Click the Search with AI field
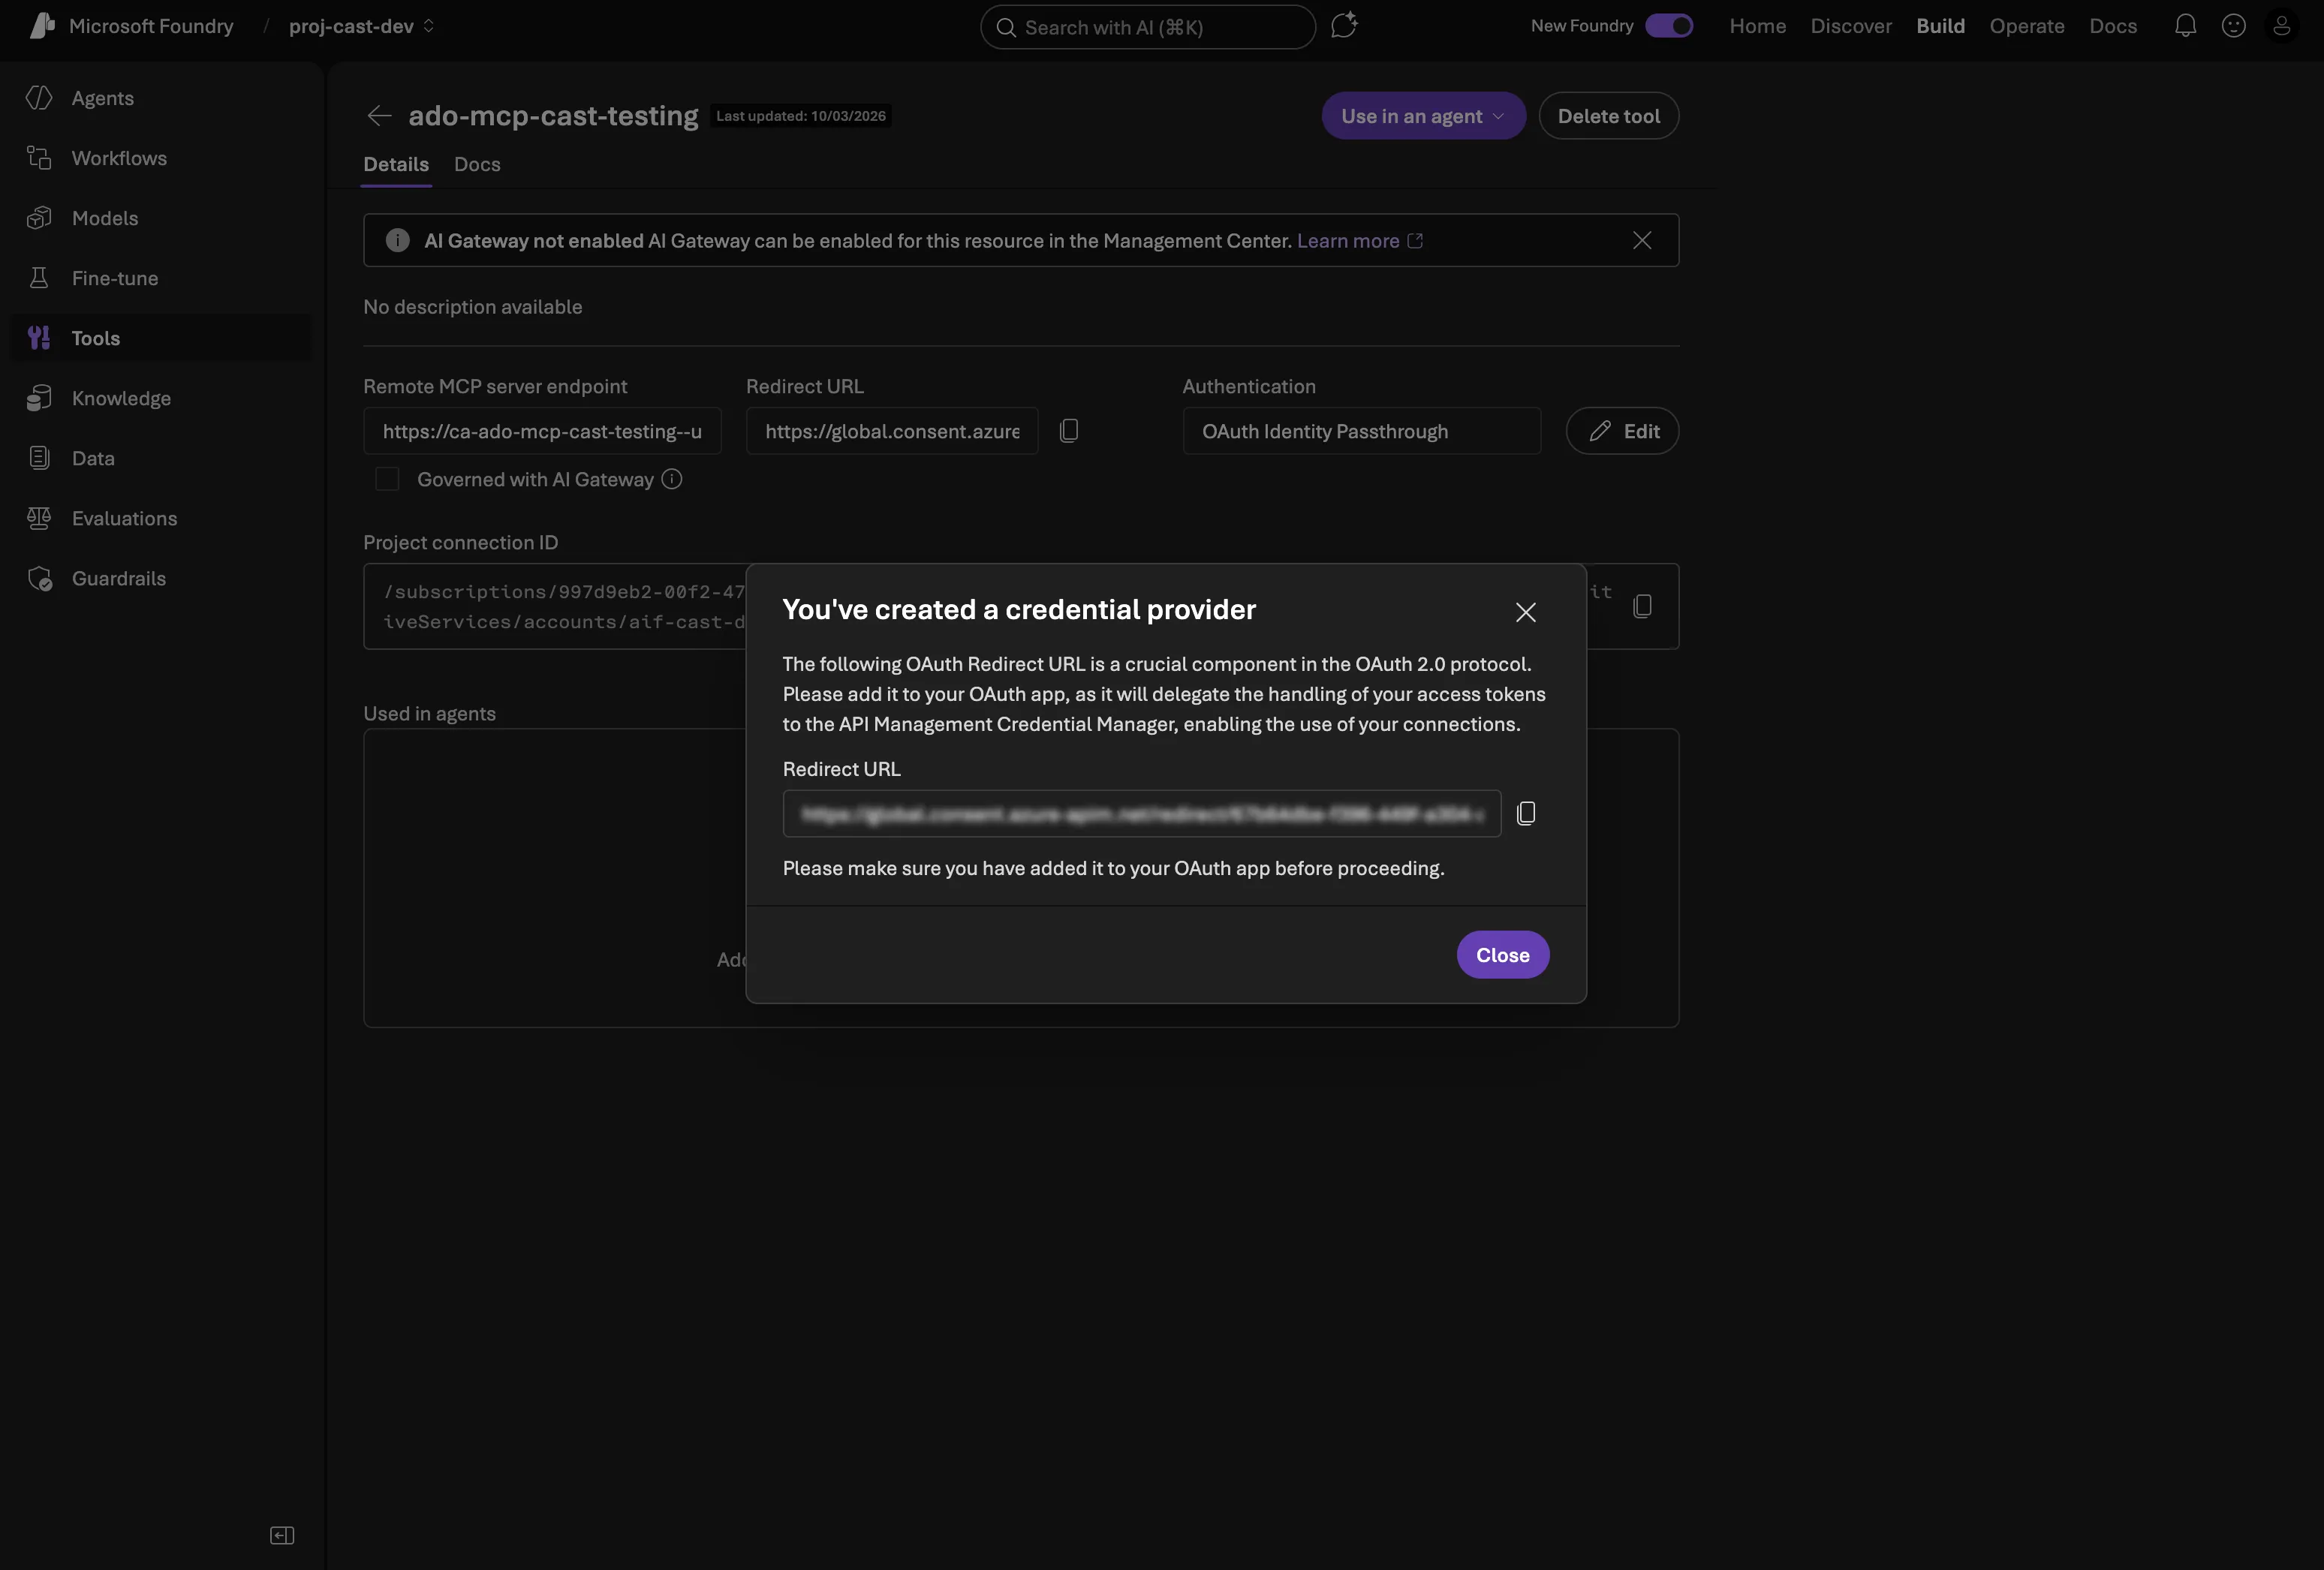Screen dimensions: 2324x1570 tap(1146, 27)
